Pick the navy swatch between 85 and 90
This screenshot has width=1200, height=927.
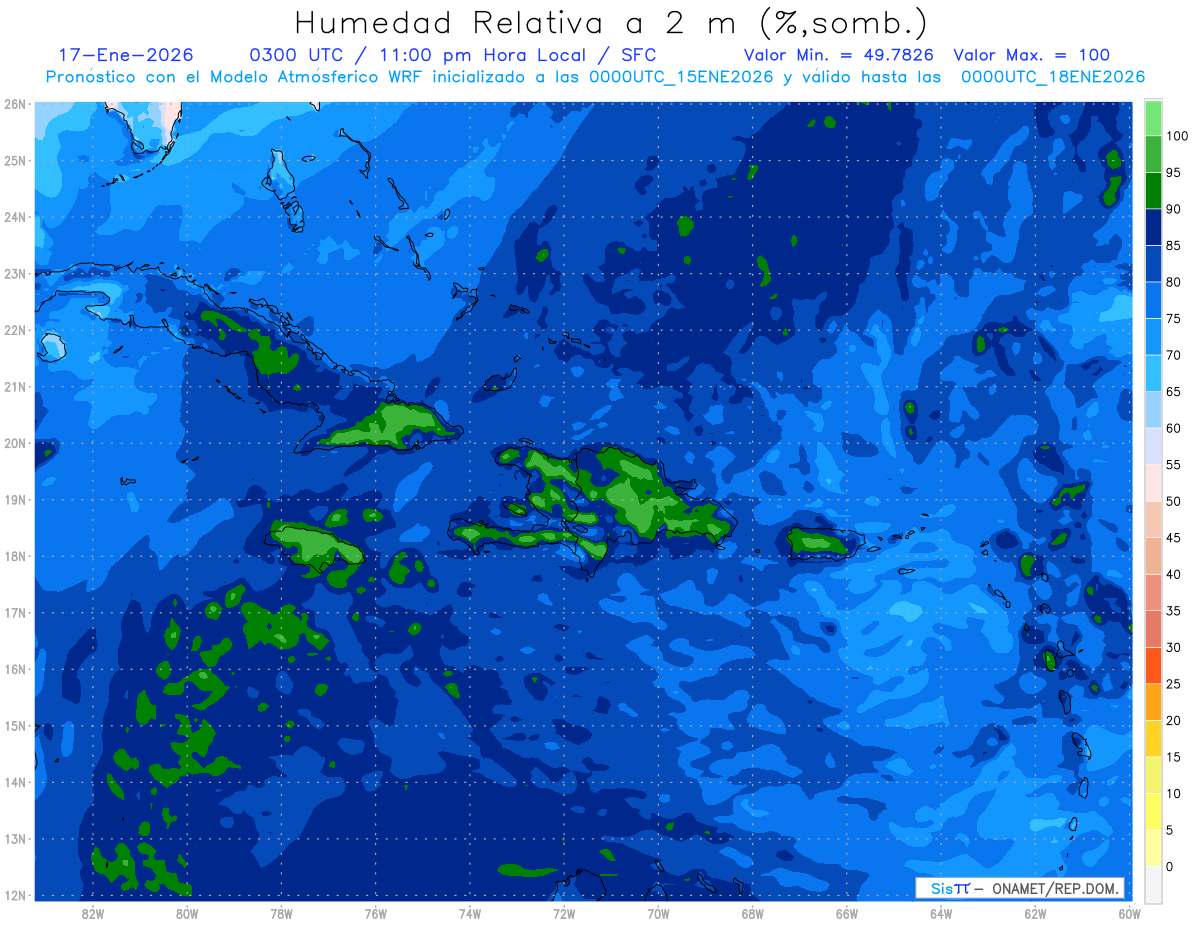tap(1152, 227)
